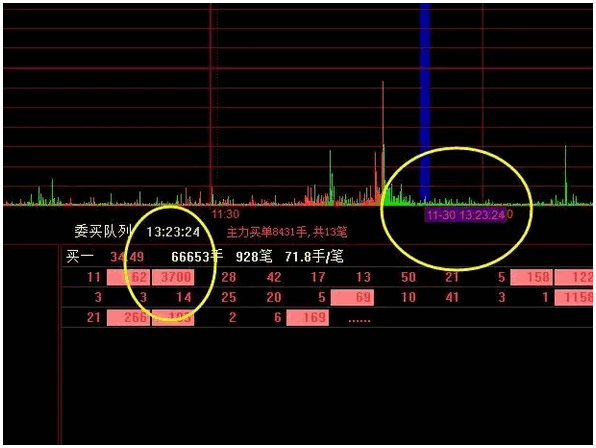The width and height of the screenshot is (596, 448).
Task: Click the 71.8手/笔 average text
Action: (314, 256)
